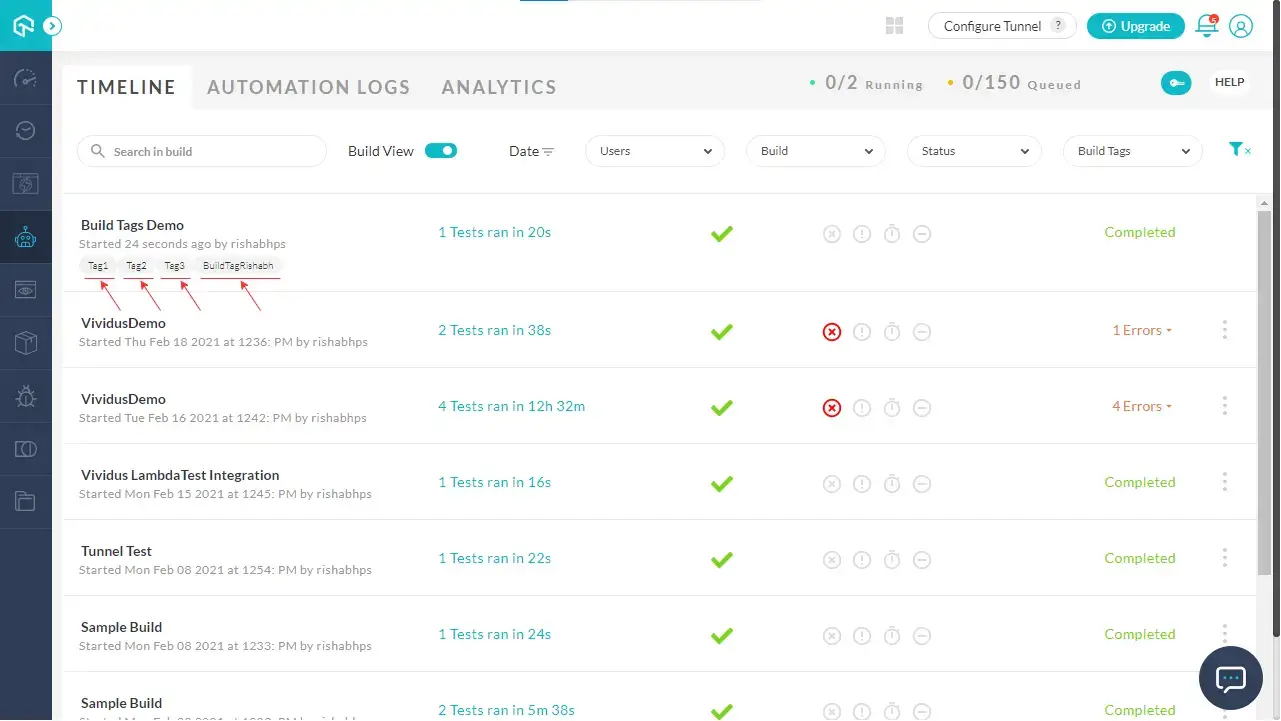This screenshot has width=1281, height=721.
Task: Click the access key icon beside HELP
Action: click(1176, 83)
